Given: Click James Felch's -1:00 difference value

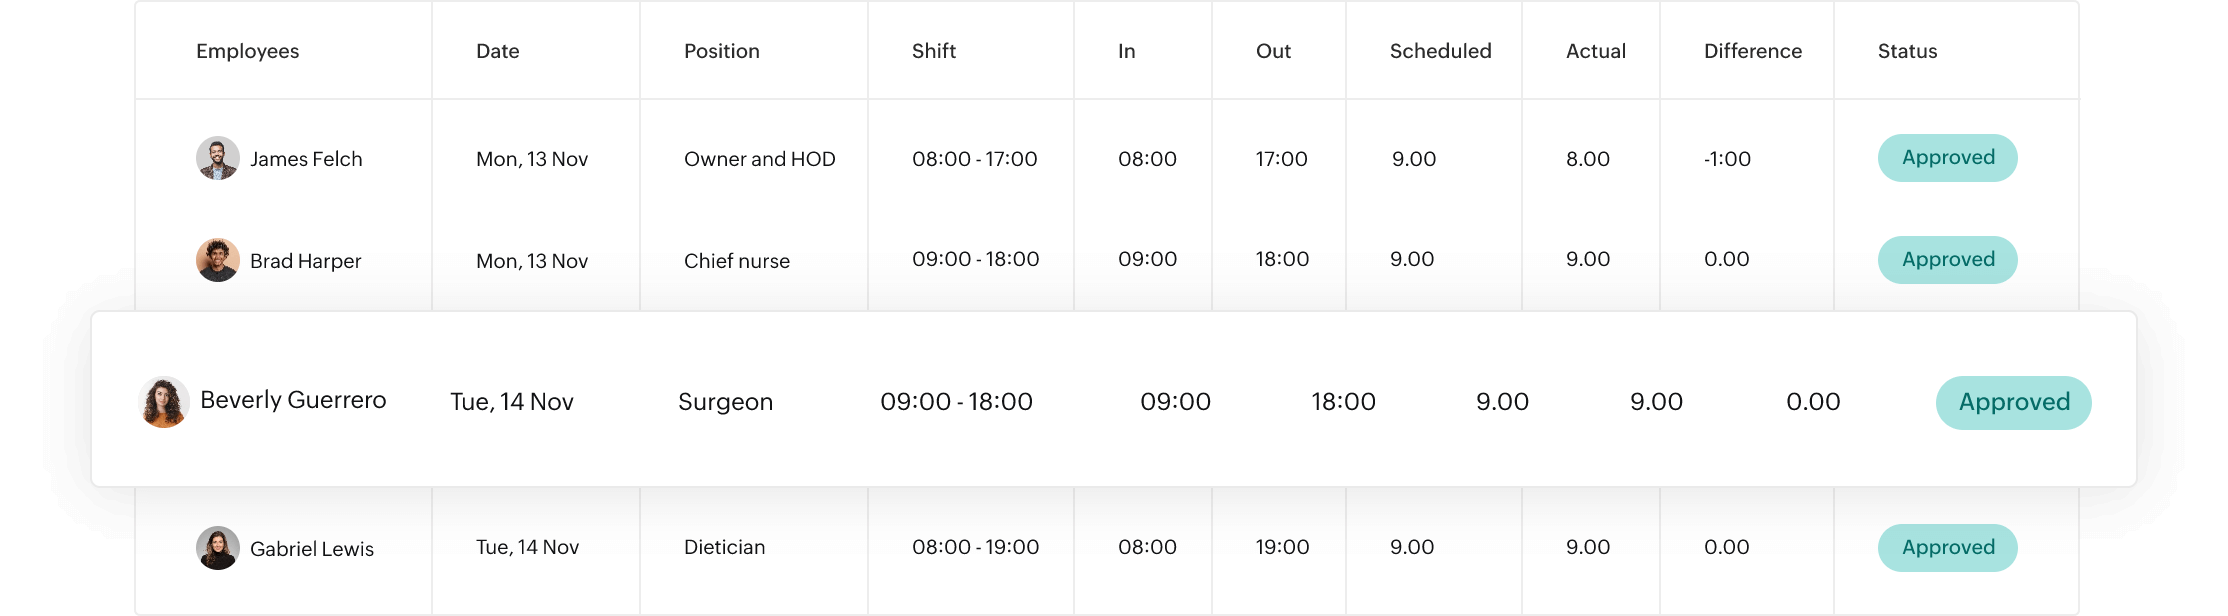Looking at the screenshot, I should tap(1727, 159).
